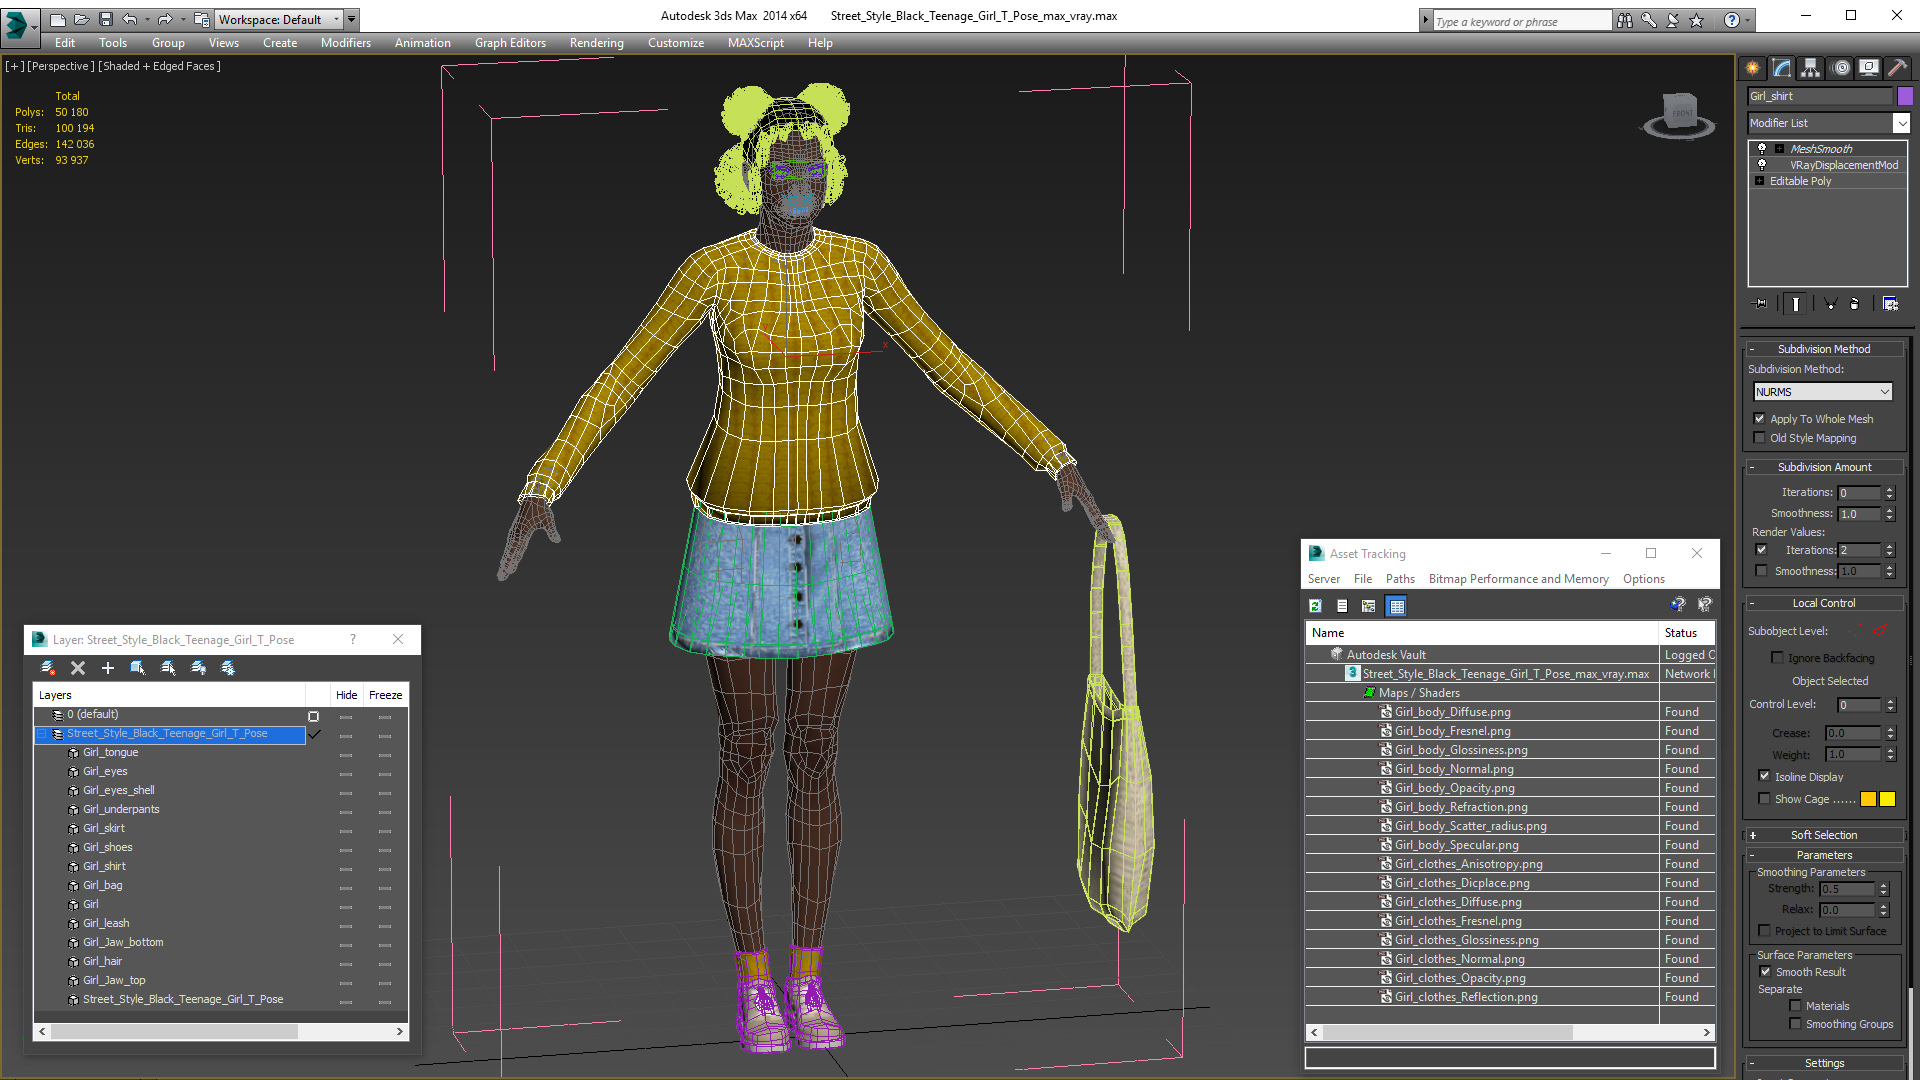This screenshot has width=1920, height=1080.
Task: Open the Rendering menu
Action: click(596, 43)
